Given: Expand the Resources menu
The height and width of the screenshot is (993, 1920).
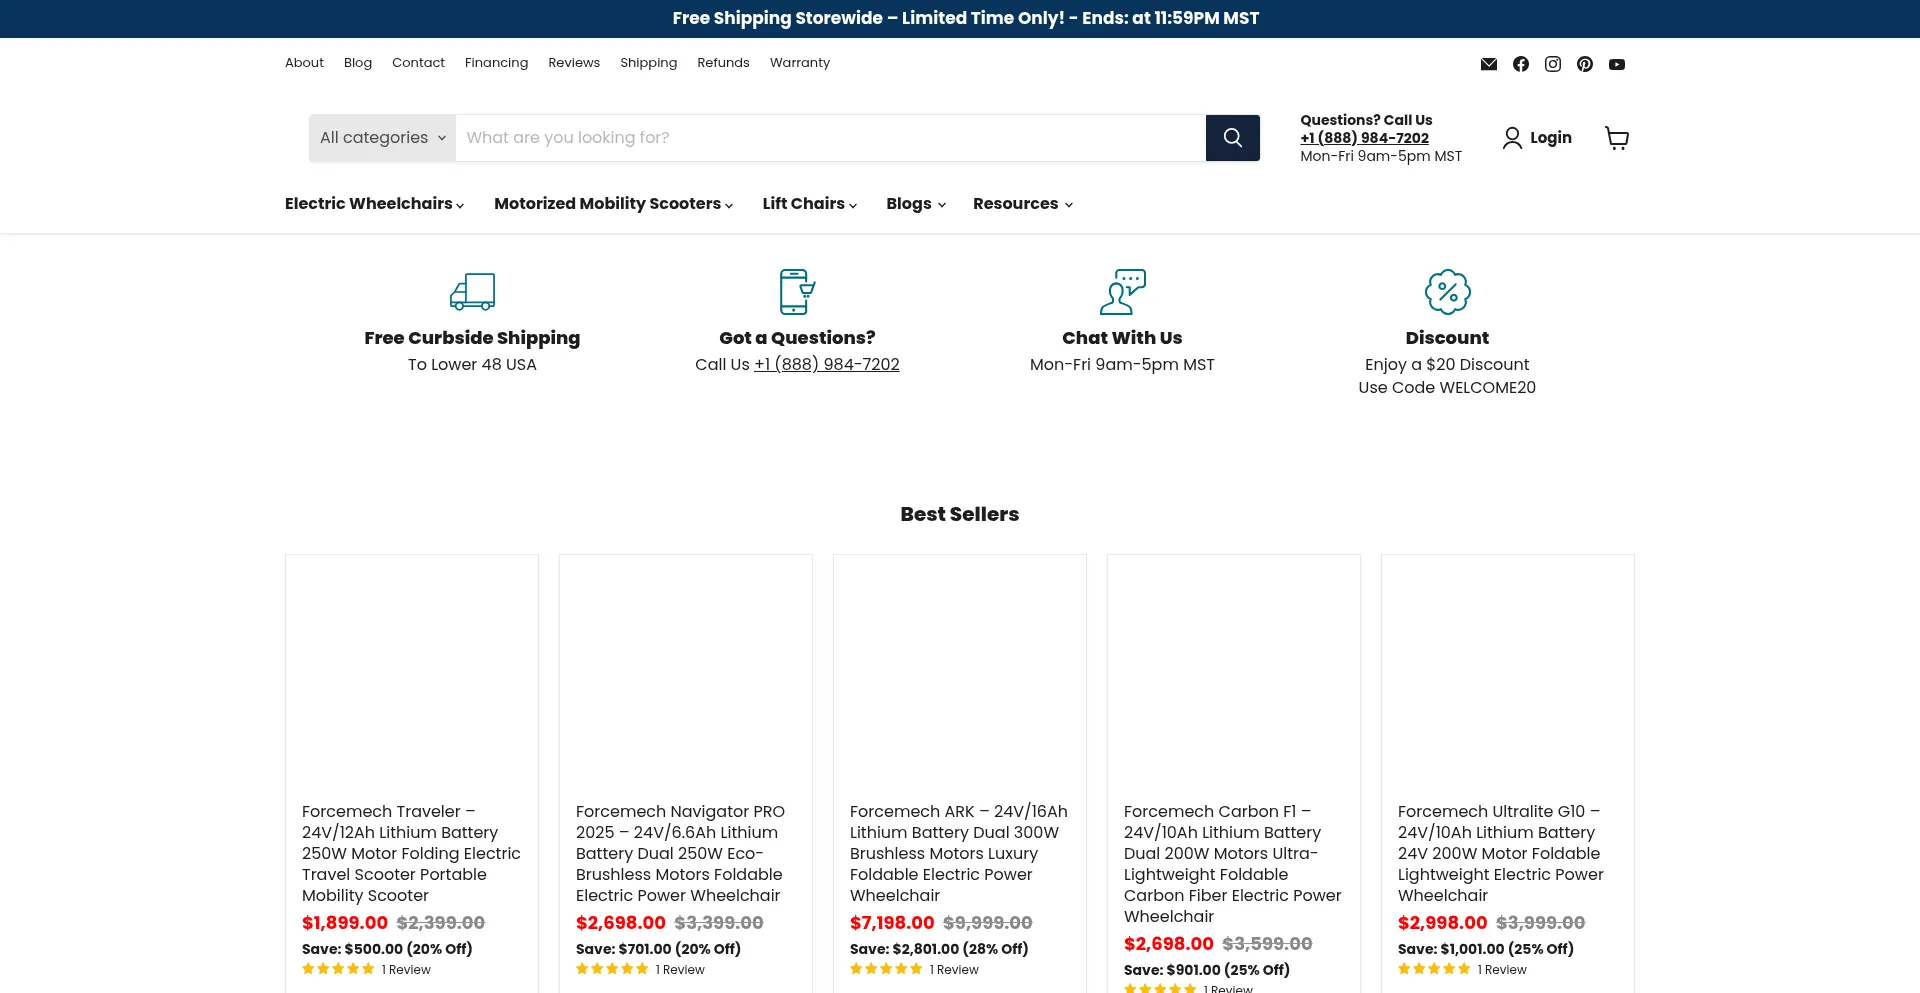Looking at the screenshot, I should (1022, 204).
